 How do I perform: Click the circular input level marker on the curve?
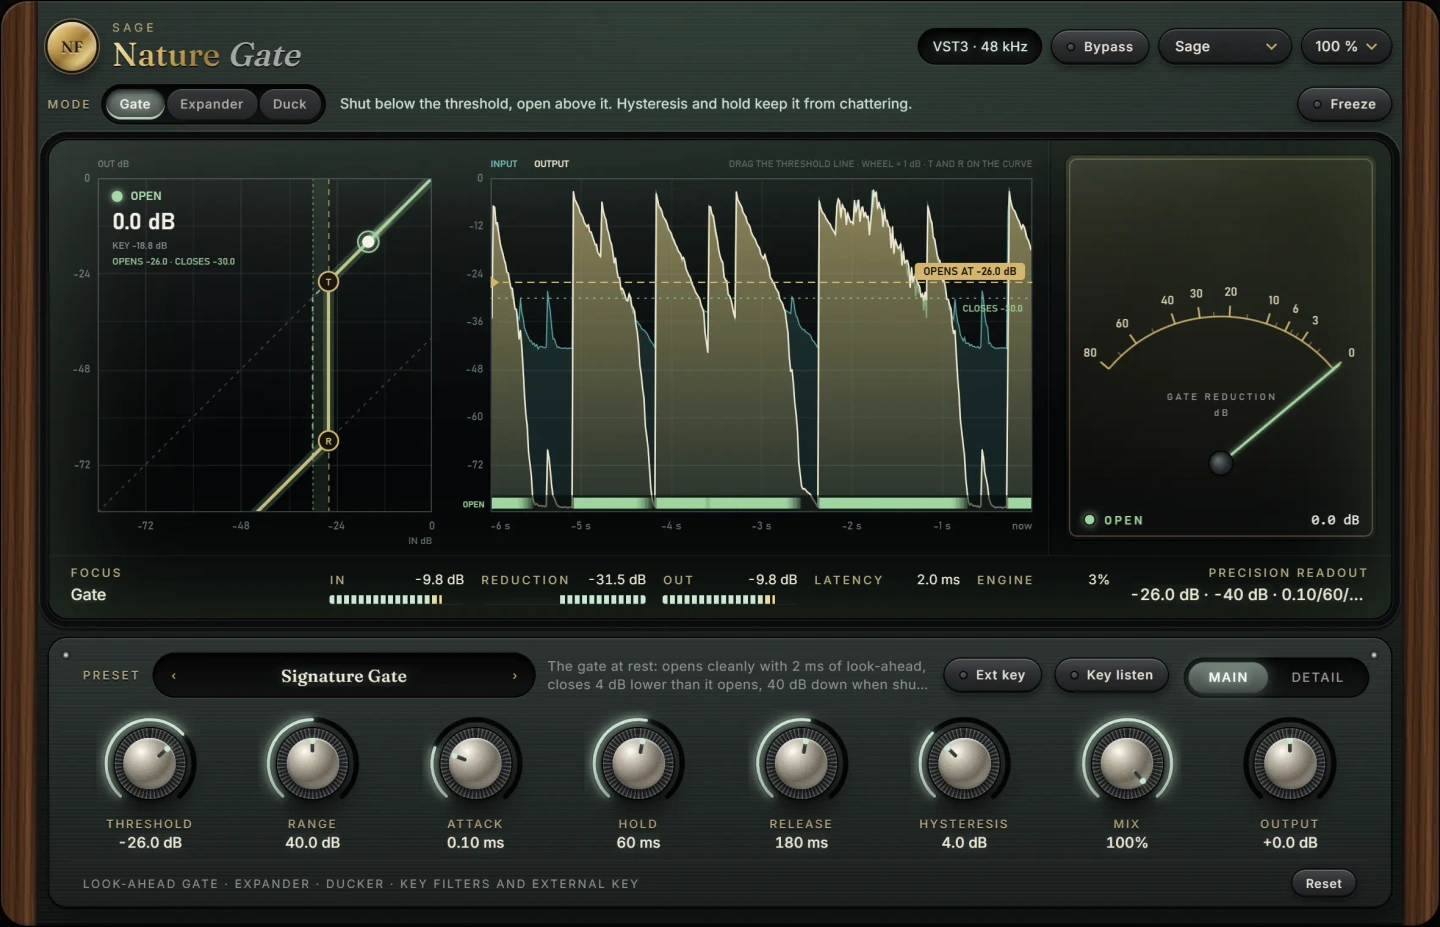pyautogui.click(x=368, y=241)
